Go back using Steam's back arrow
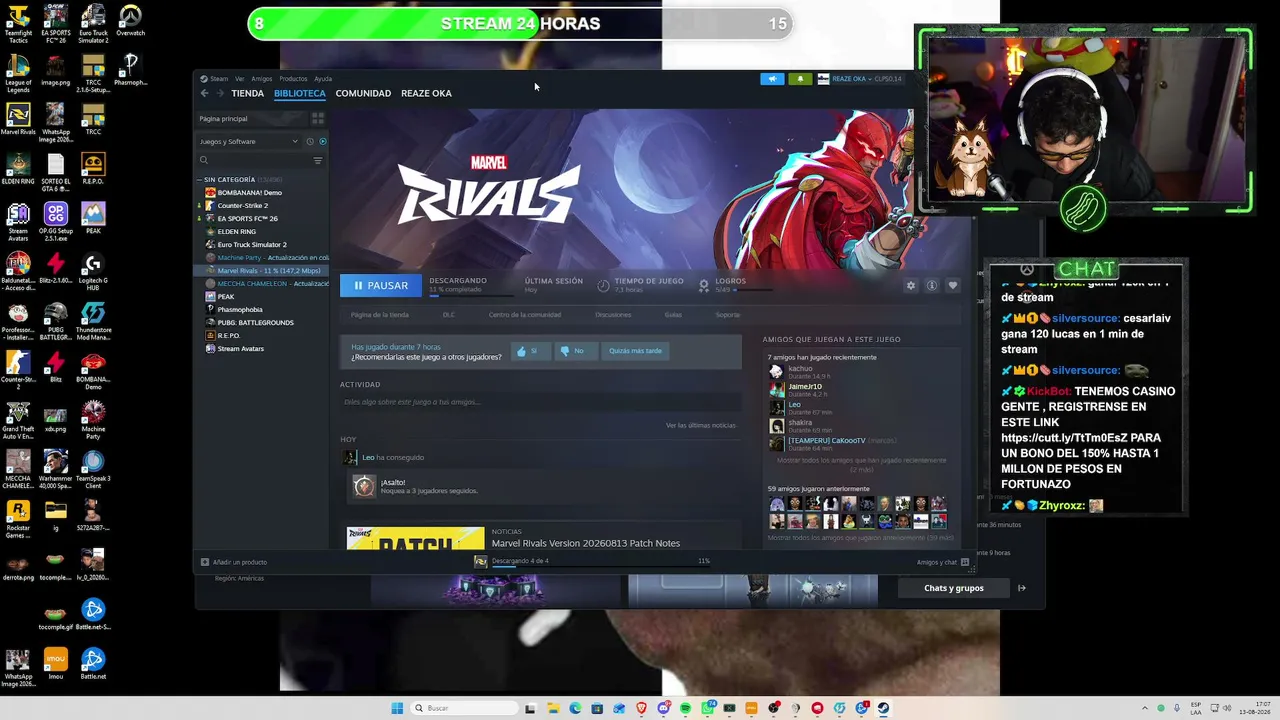 tap(204, 93)
